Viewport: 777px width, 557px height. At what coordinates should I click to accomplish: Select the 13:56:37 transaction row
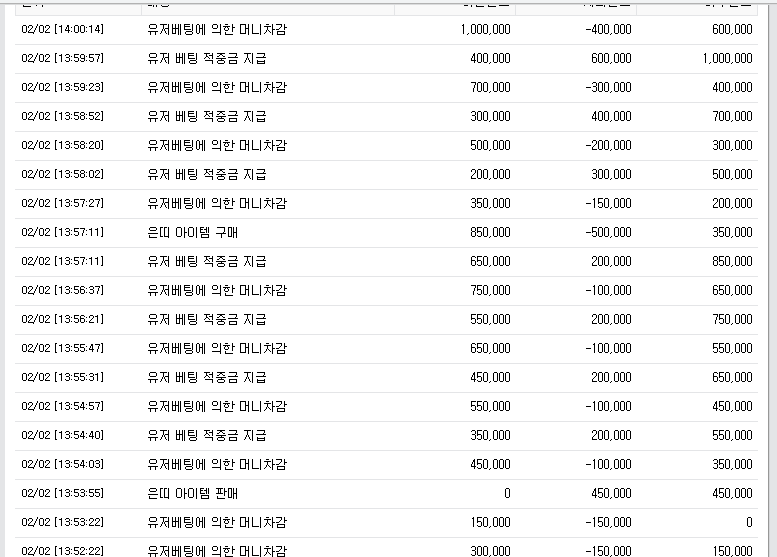[386, 290]
